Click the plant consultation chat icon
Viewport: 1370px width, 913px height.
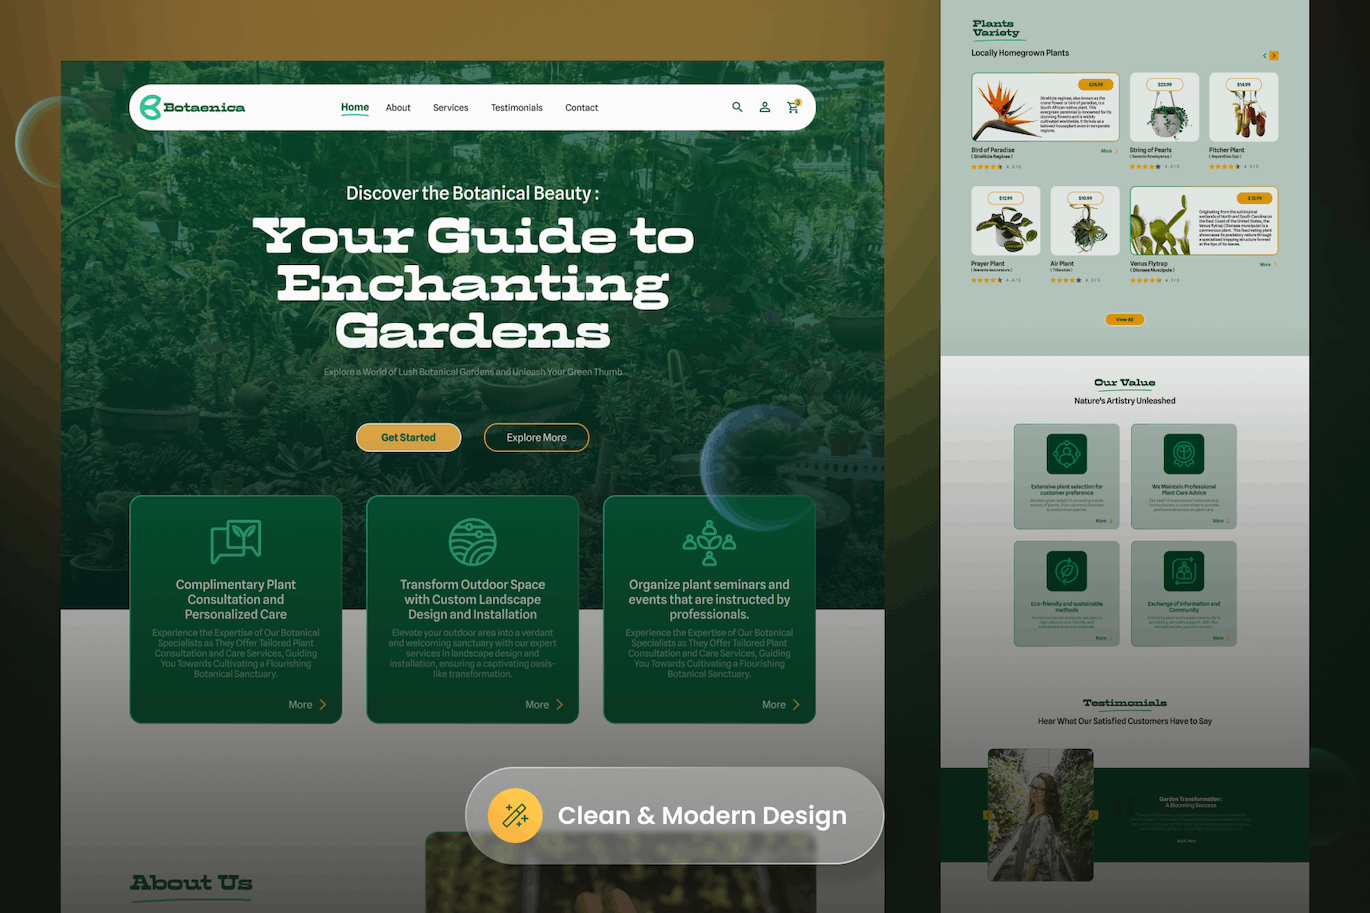pos(236,541)
